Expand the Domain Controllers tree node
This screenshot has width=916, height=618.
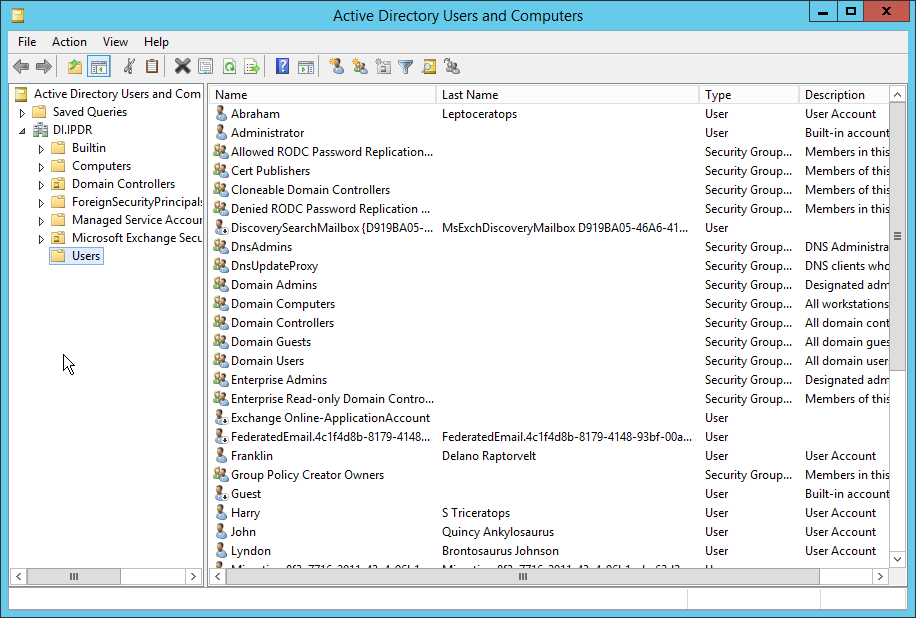[41, 185]
